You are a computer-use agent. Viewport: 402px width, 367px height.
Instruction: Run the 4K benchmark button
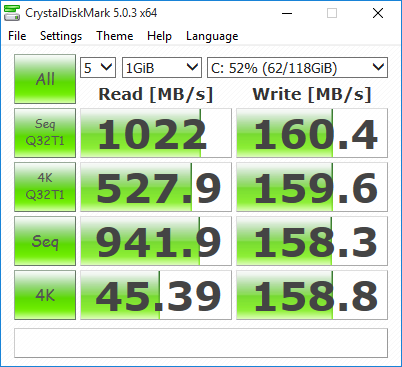[45, 295]
